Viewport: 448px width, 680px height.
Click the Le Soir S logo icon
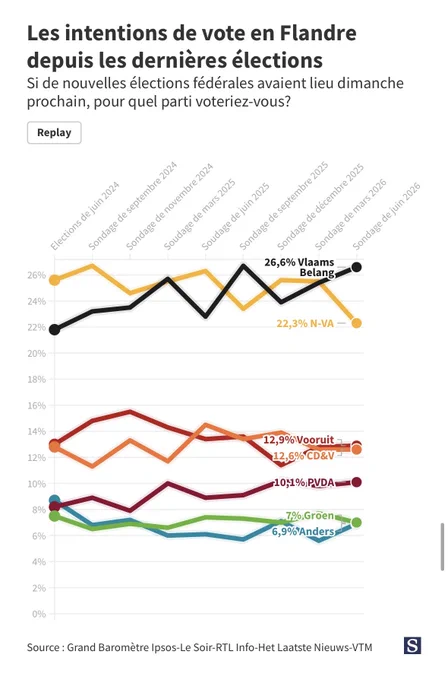point(412,645)
